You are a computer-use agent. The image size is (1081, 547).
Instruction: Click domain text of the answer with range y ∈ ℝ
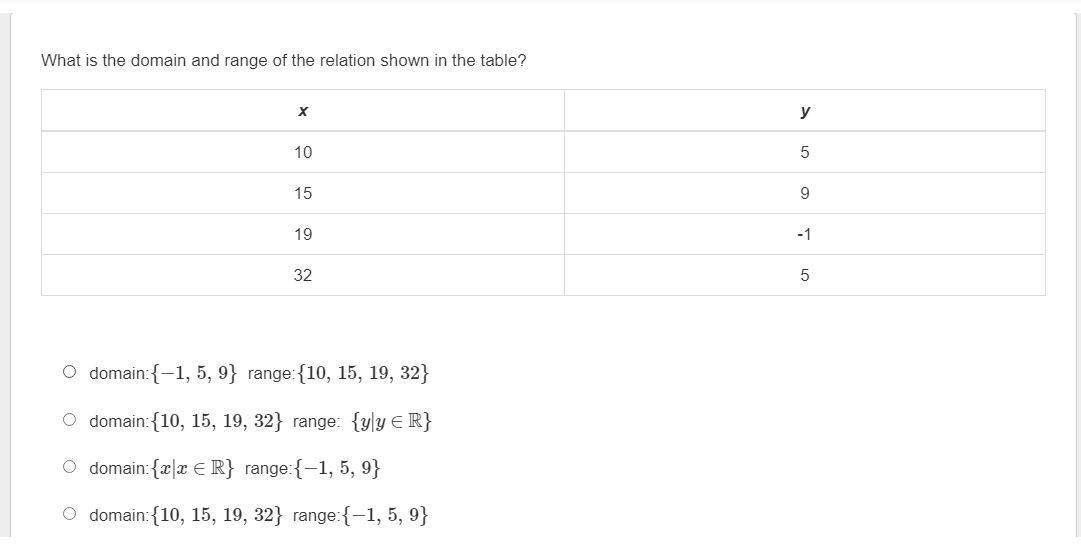(x=186, y=421)
